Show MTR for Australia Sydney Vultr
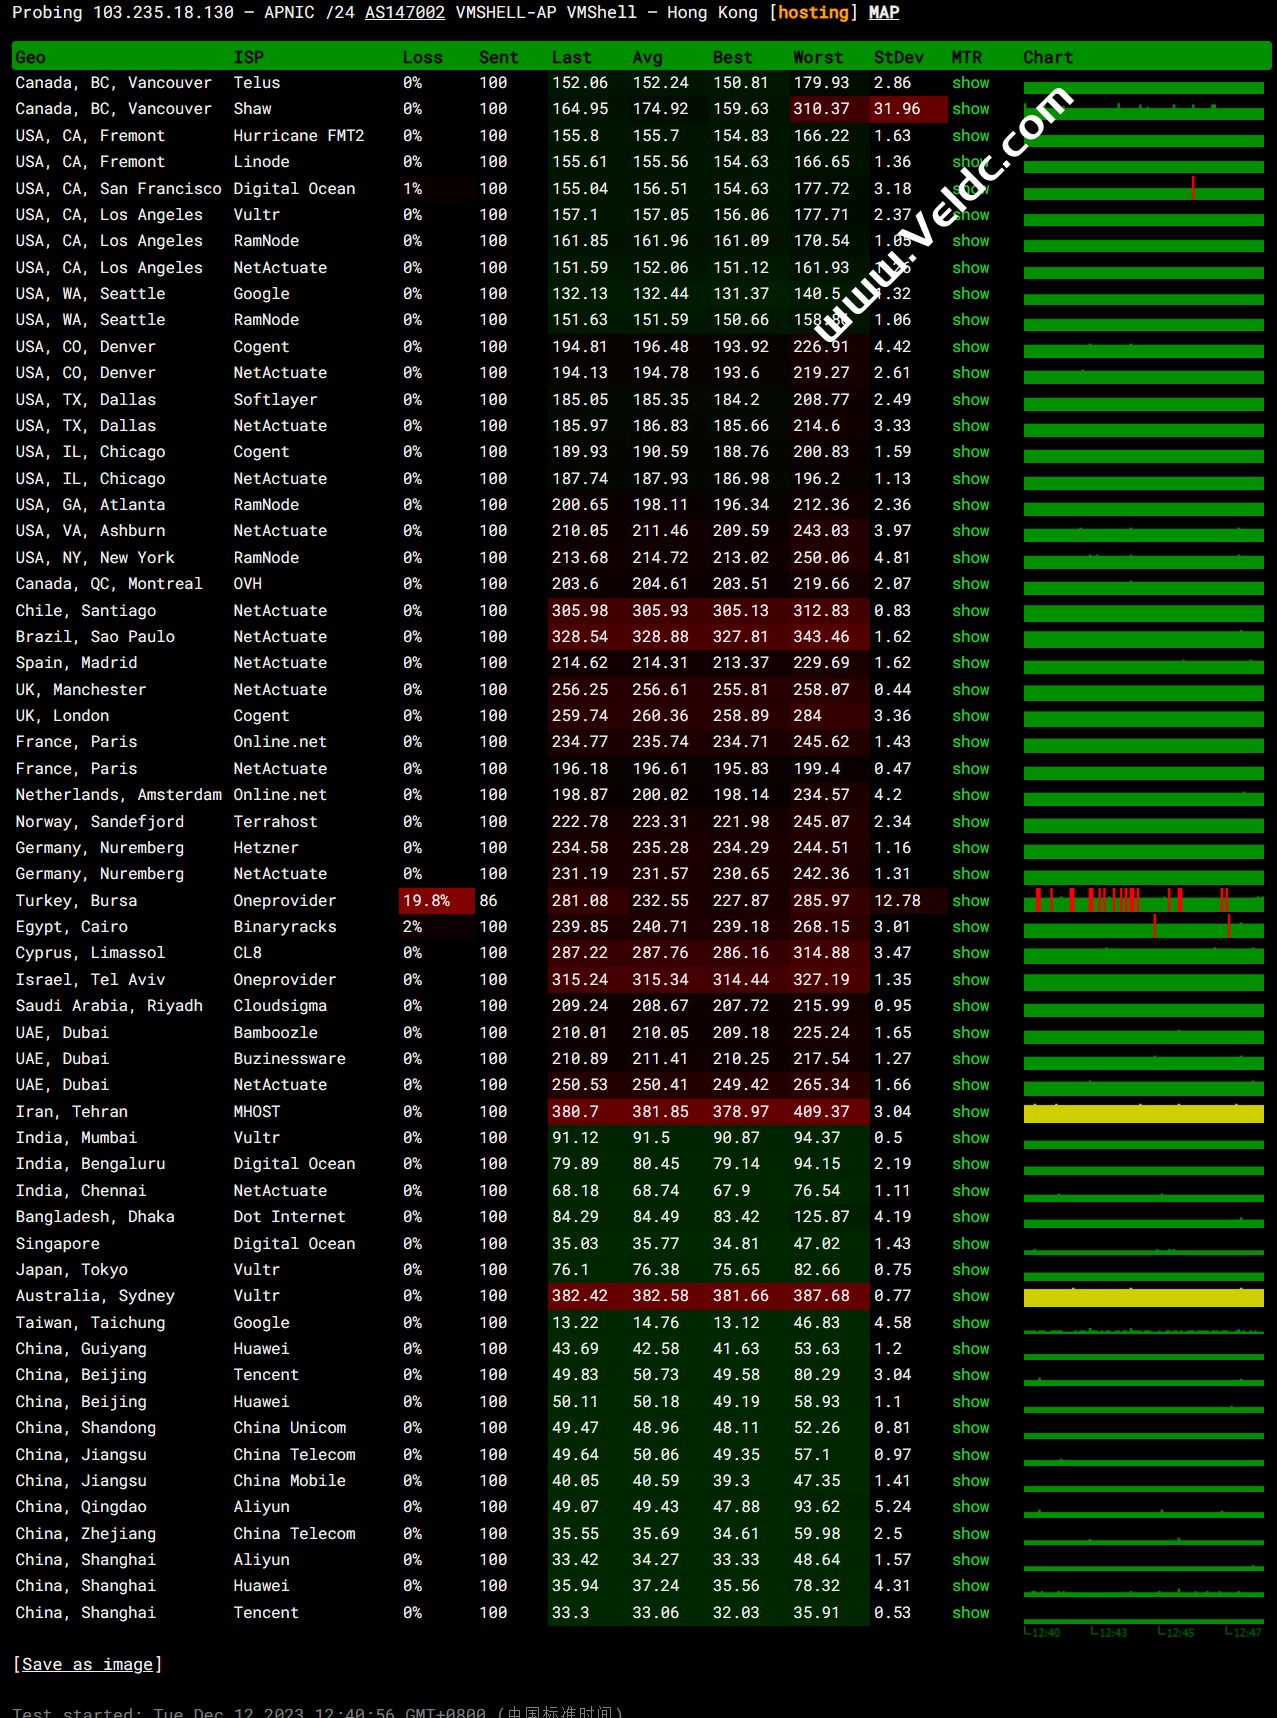 pyautogui.click(x=970, y=1296)
